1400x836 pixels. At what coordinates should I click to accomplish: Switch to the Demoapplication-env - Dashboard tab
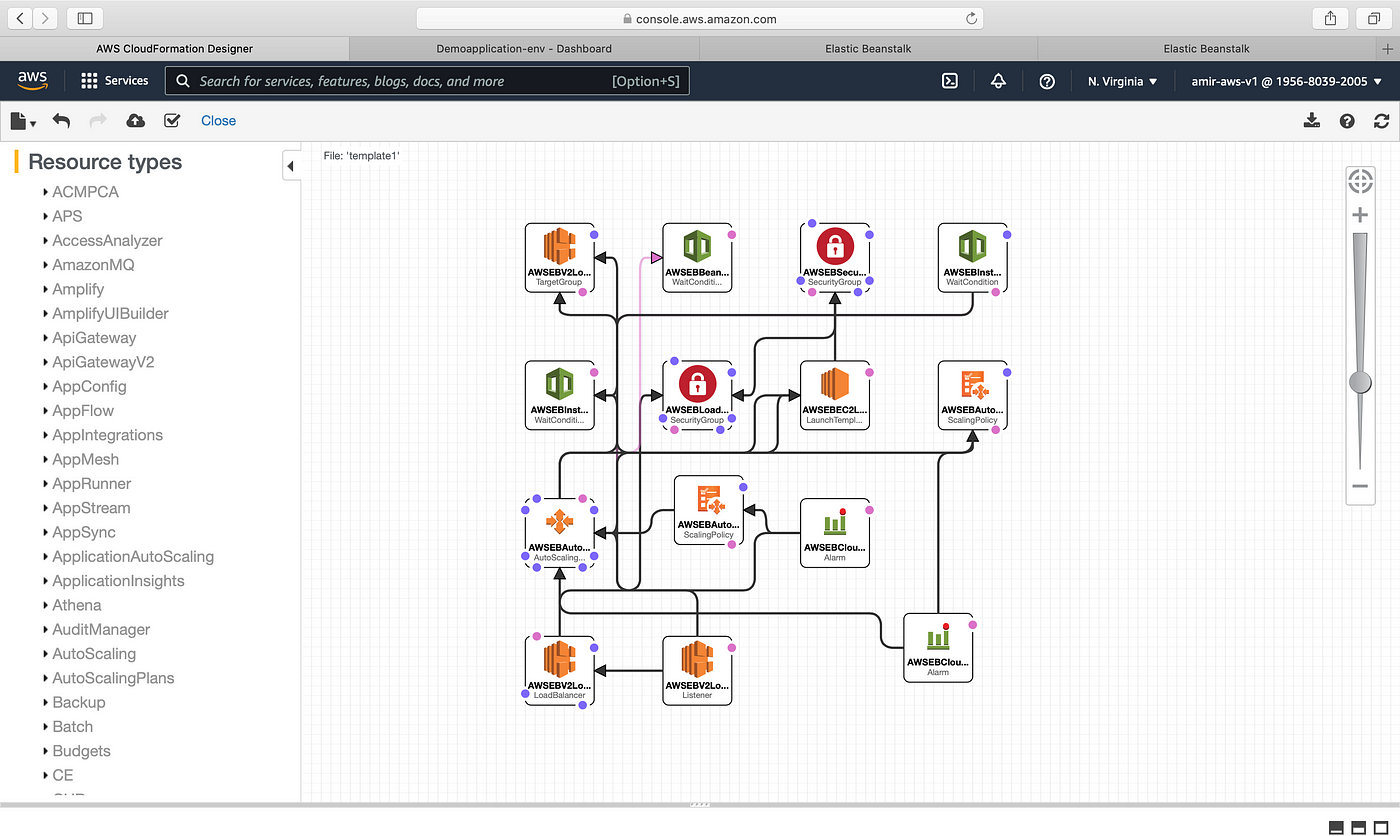tap(524, 48)
